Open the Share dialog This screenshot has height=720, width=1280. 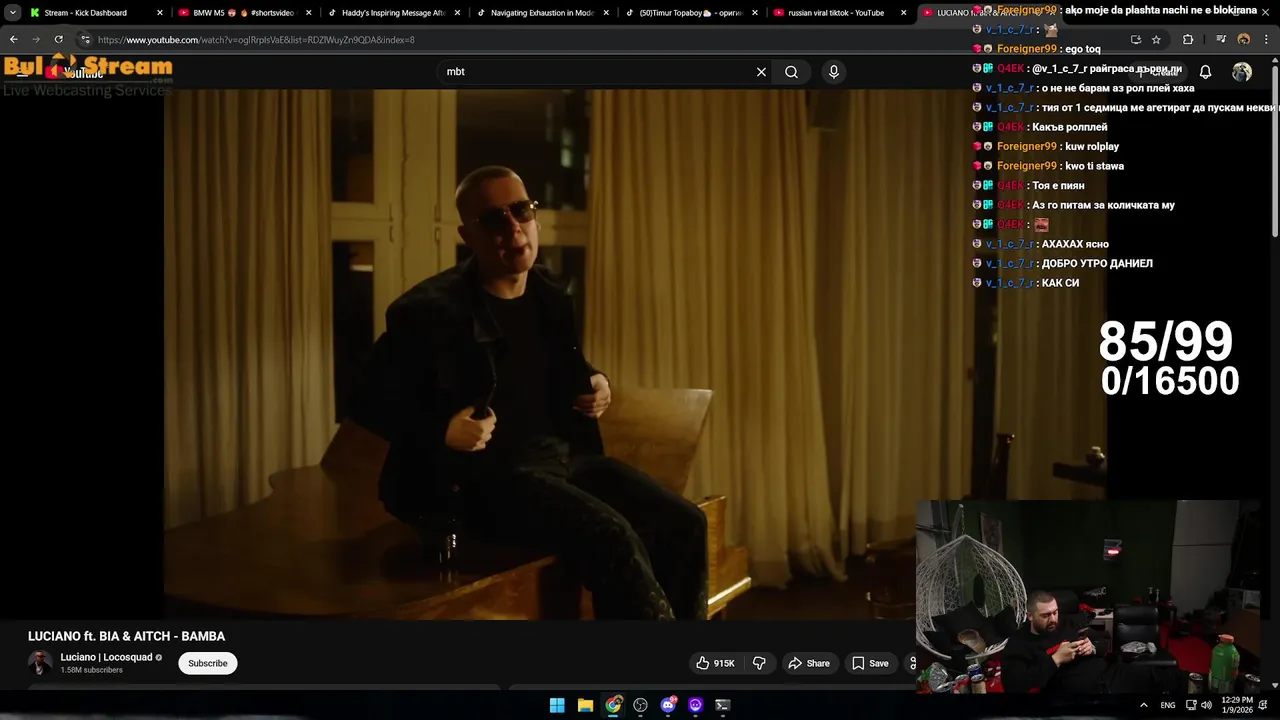coord(809,663)
